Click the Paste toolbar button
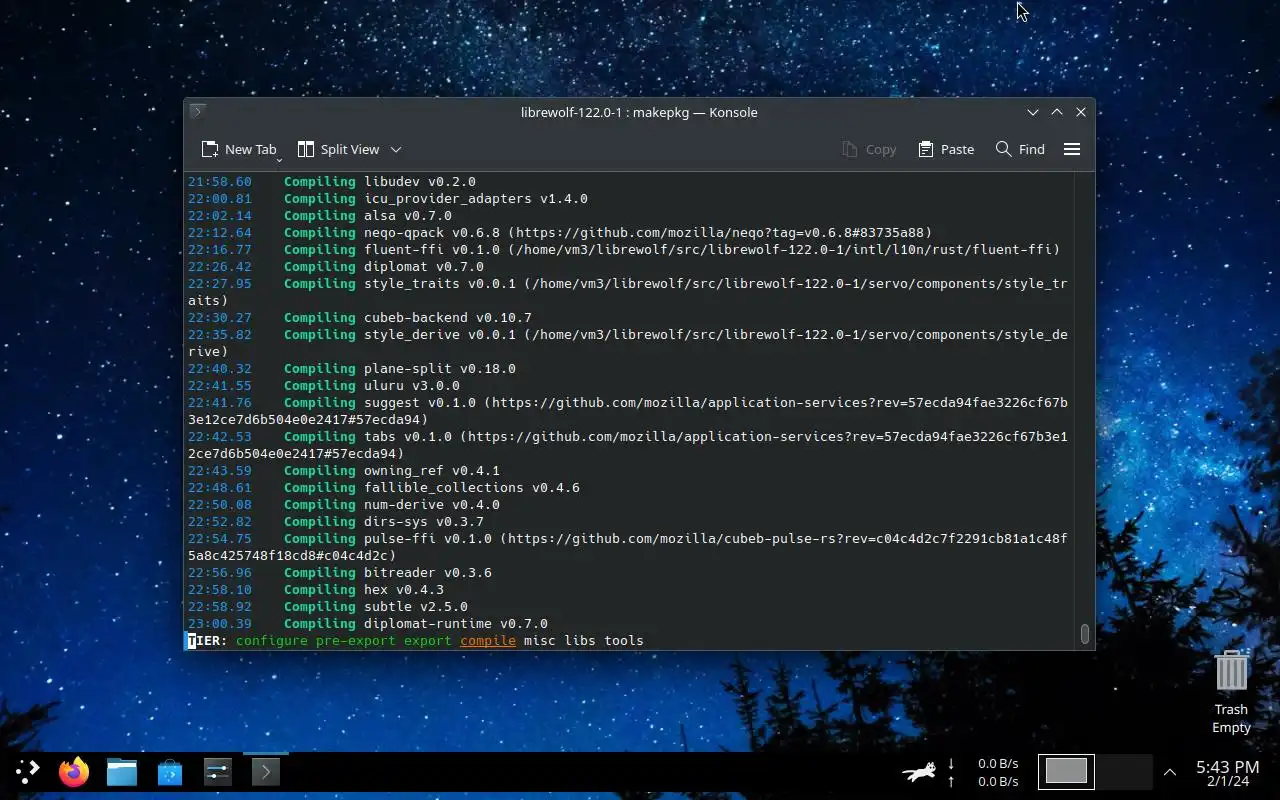The height and width of the screenshot is (800, 1280). click(x=946, y=149)
